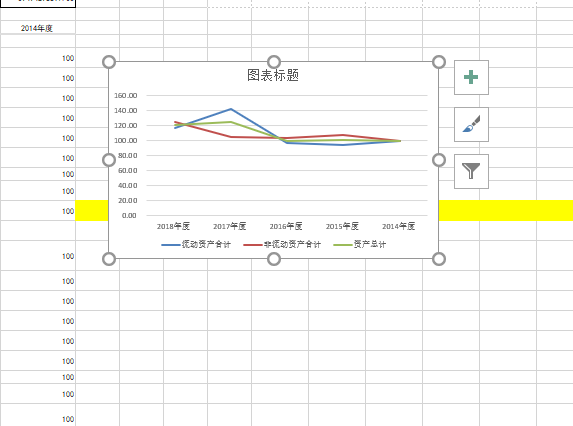Select the 100 cell in yellow highlighted row

[38, 211]
